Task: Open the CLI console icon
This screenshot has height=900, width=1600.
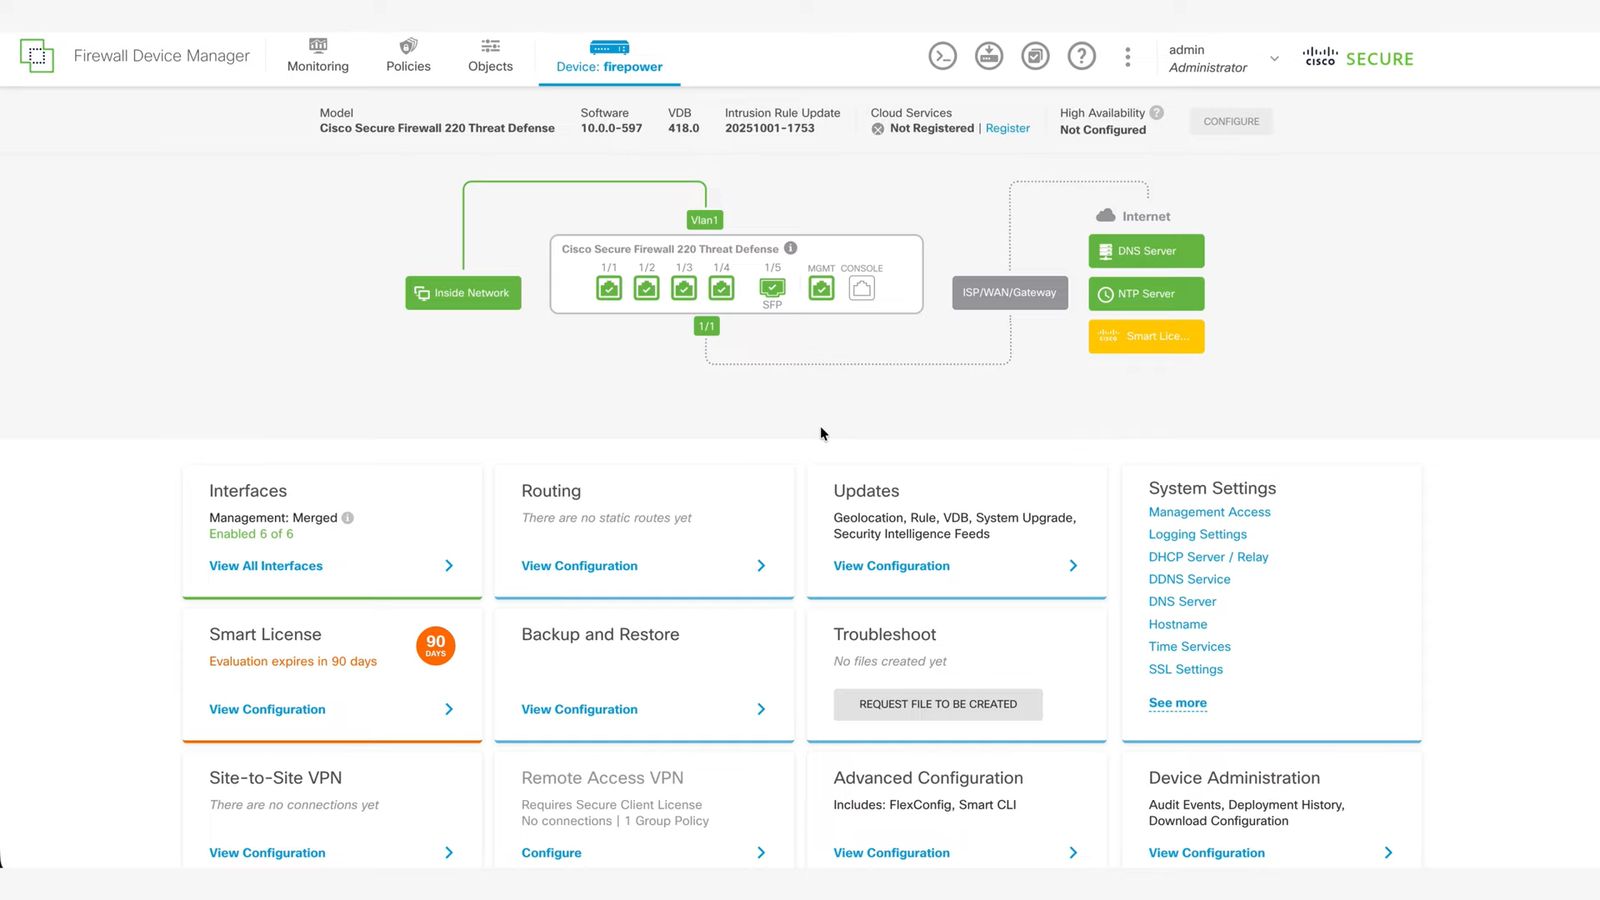Action: [x=942, y=56]
